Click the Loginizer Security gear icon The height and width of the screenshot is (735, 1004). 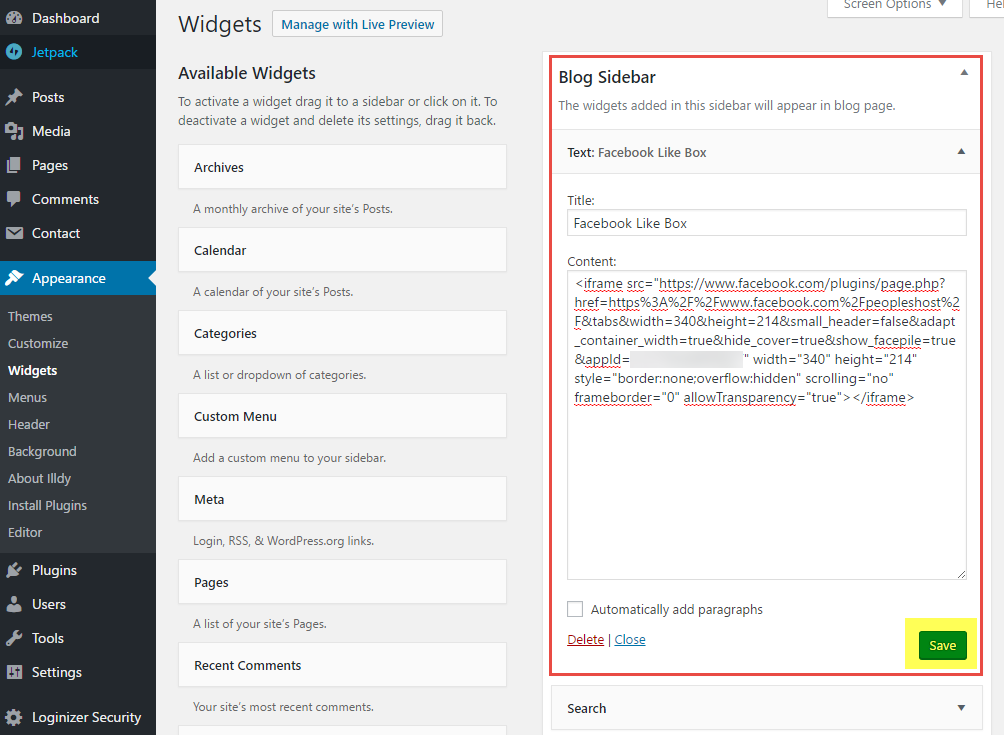pos(14,717)
